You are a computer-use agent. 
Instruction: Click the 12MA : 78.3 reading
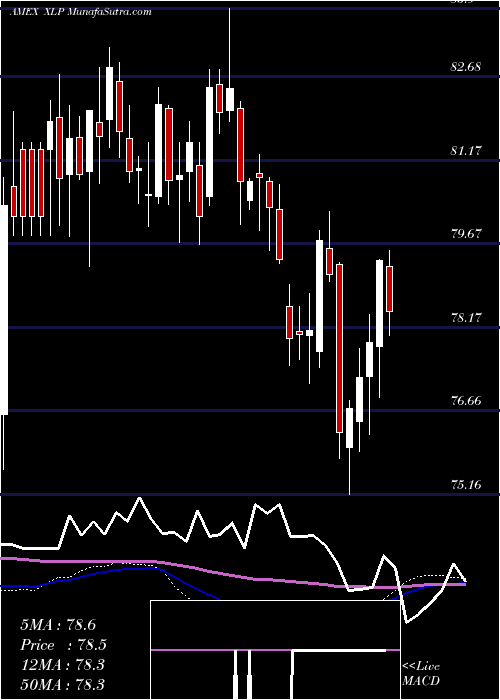(x=62, y=665)
